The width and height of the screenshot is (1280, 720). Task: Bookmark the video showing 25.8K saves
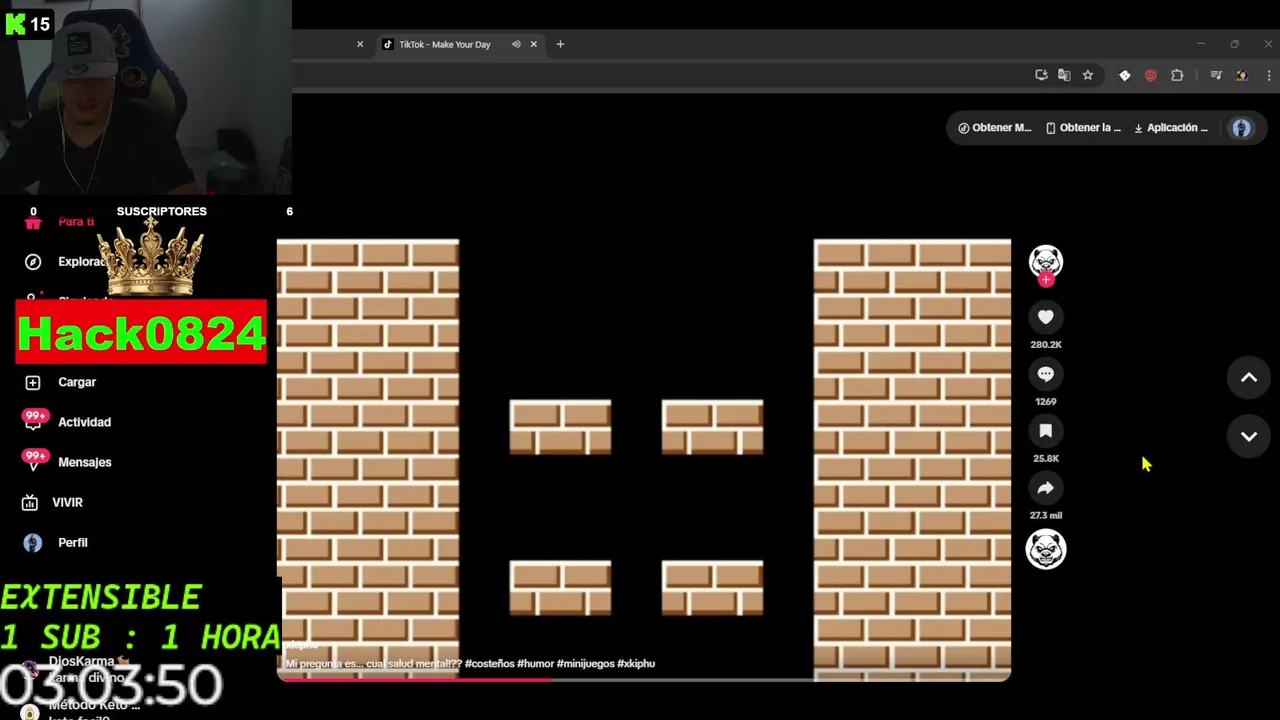1045,431
